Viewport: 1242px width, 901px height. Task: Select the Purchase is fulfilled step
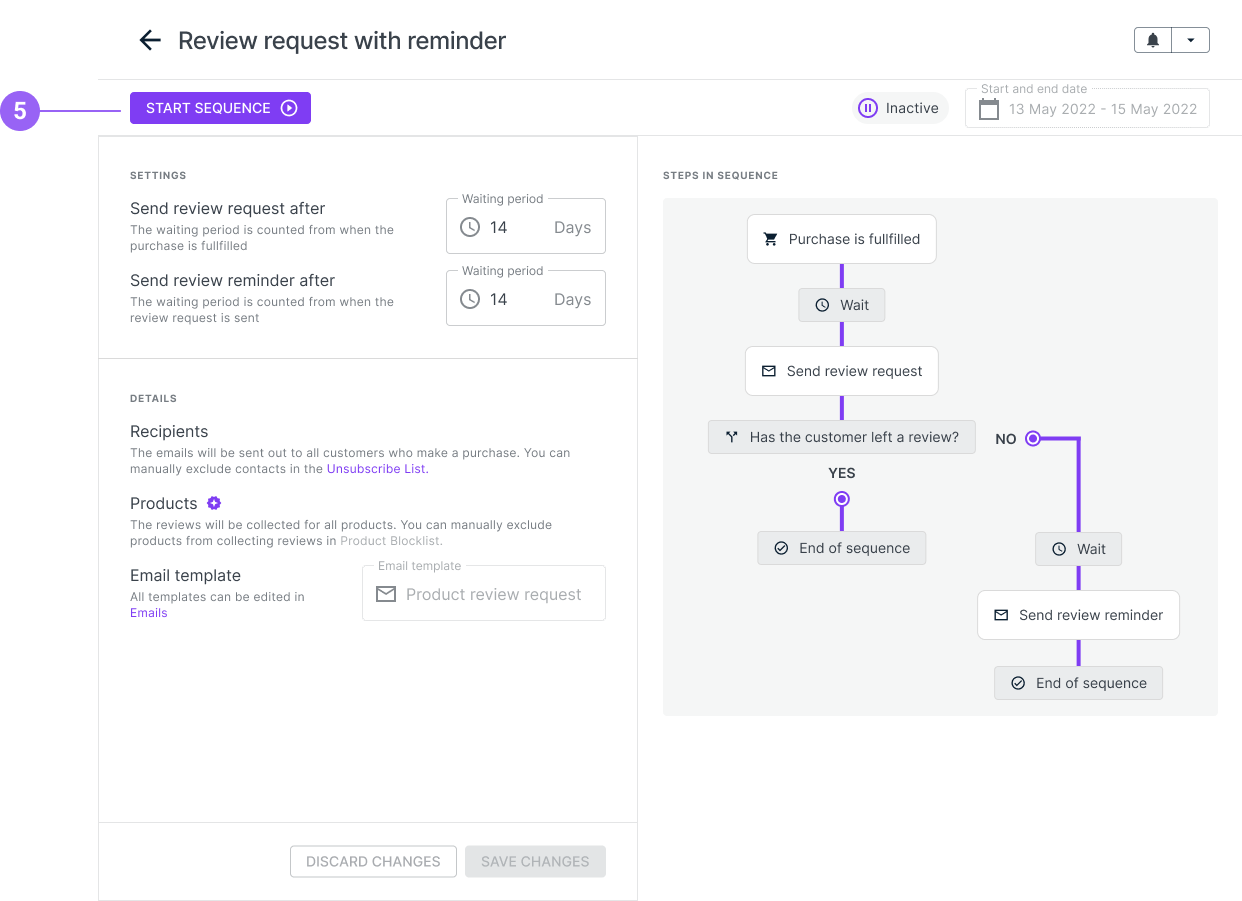point(841,239)
